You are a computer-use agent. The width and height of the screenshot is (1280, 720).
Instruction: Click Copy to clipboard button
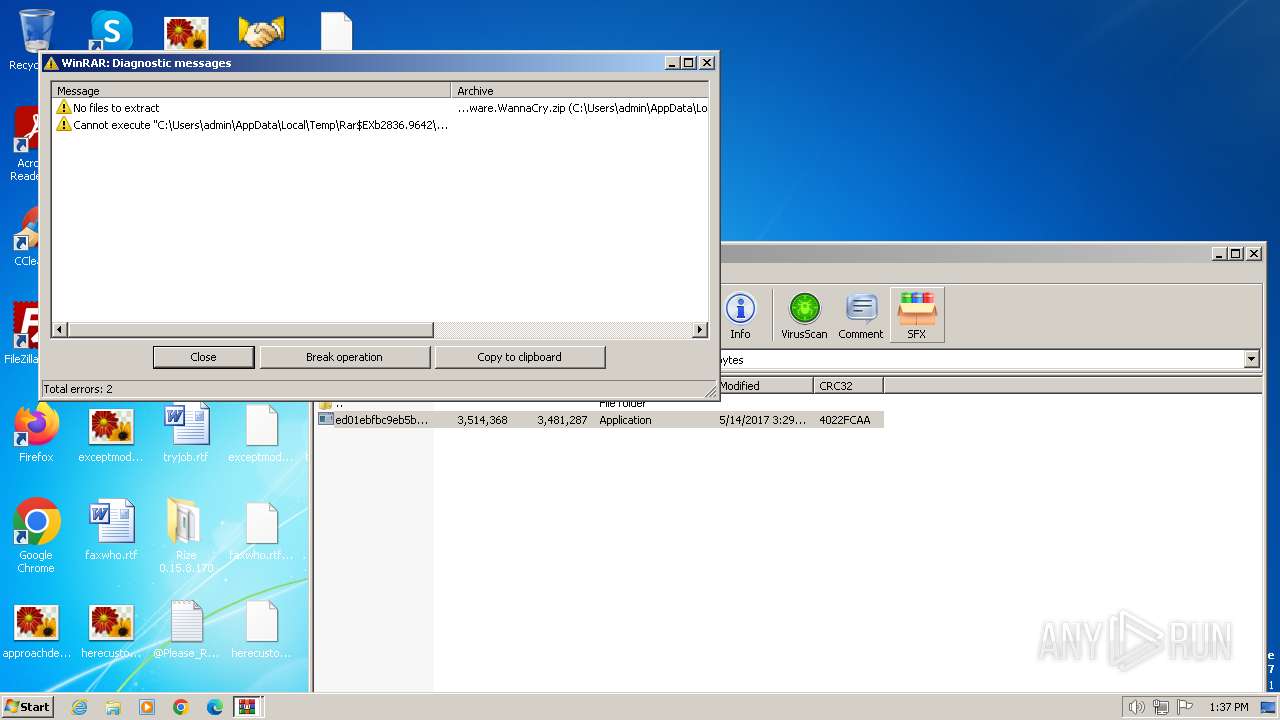tap(519, 357)
